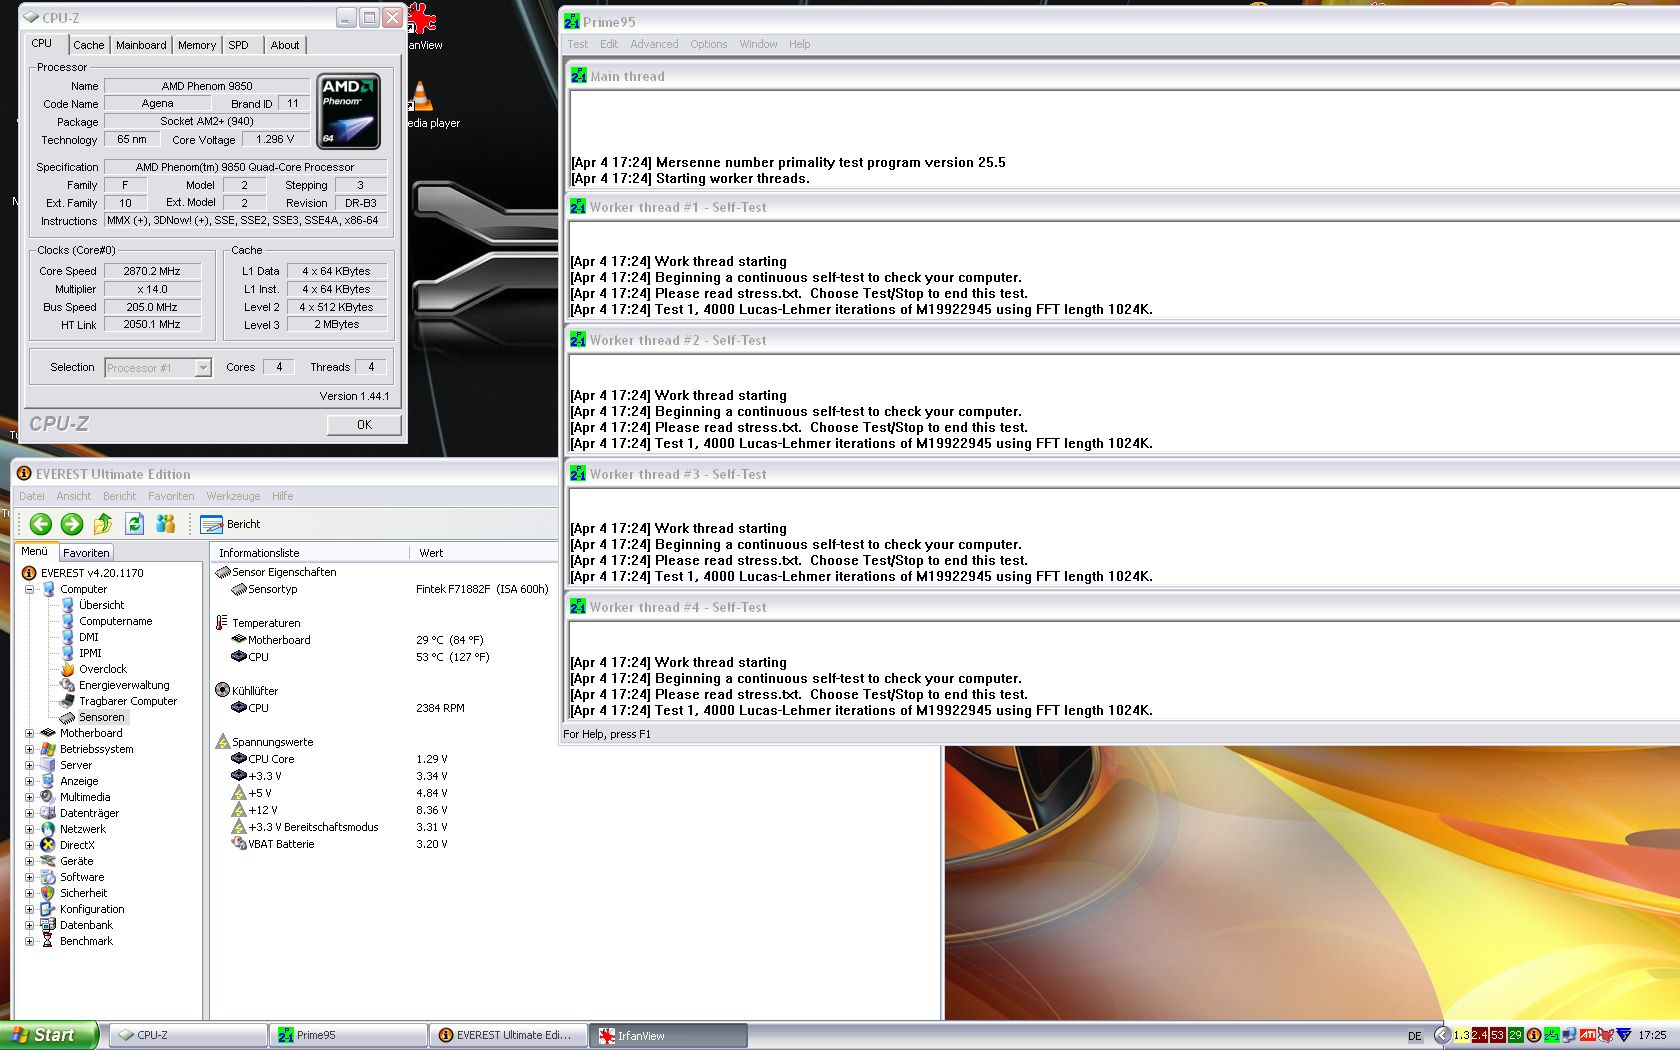Open the Datei menu in EVEREST
The width and height of the screenshot is (1680, 1050).
[32, 496]
